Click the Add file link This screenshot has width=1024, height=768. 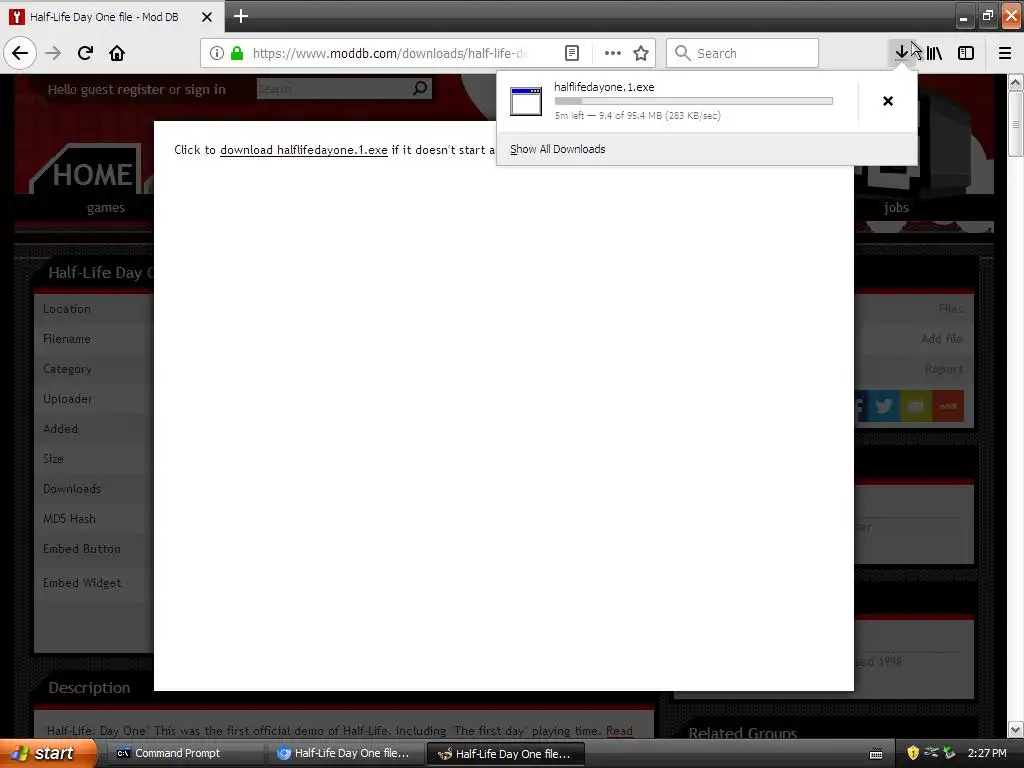pos(941,338)
